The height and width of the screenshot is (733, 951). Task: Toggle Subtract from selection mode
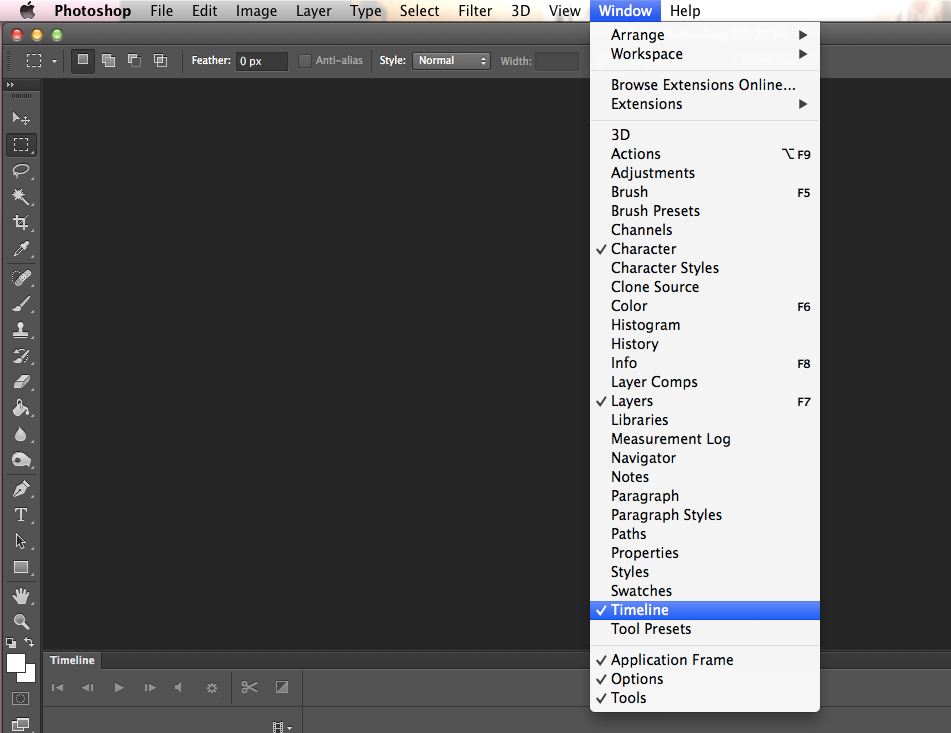(x=135, y=60)
